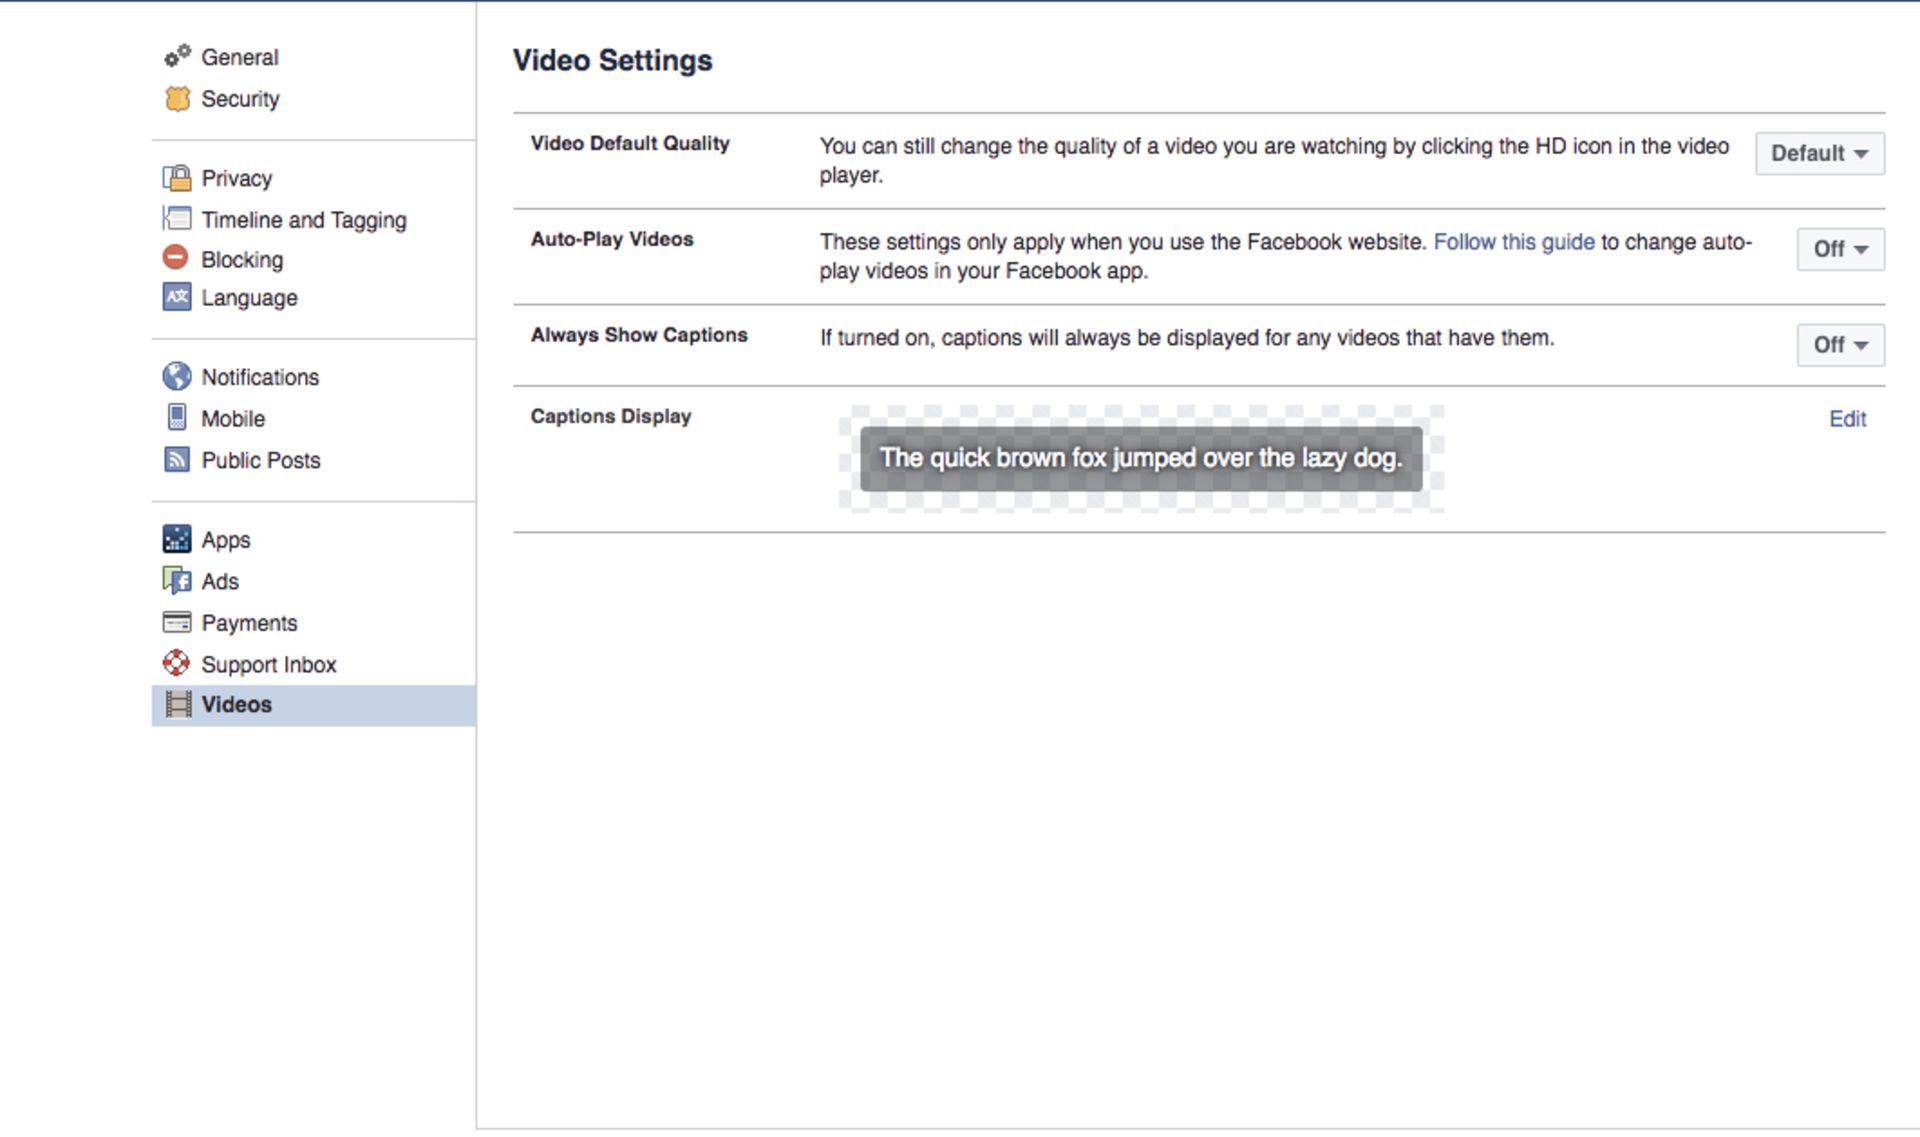Viewport: 1920px width, 1137px height.
Task: Click the caption preview sample box
Action: point(1141,459)
